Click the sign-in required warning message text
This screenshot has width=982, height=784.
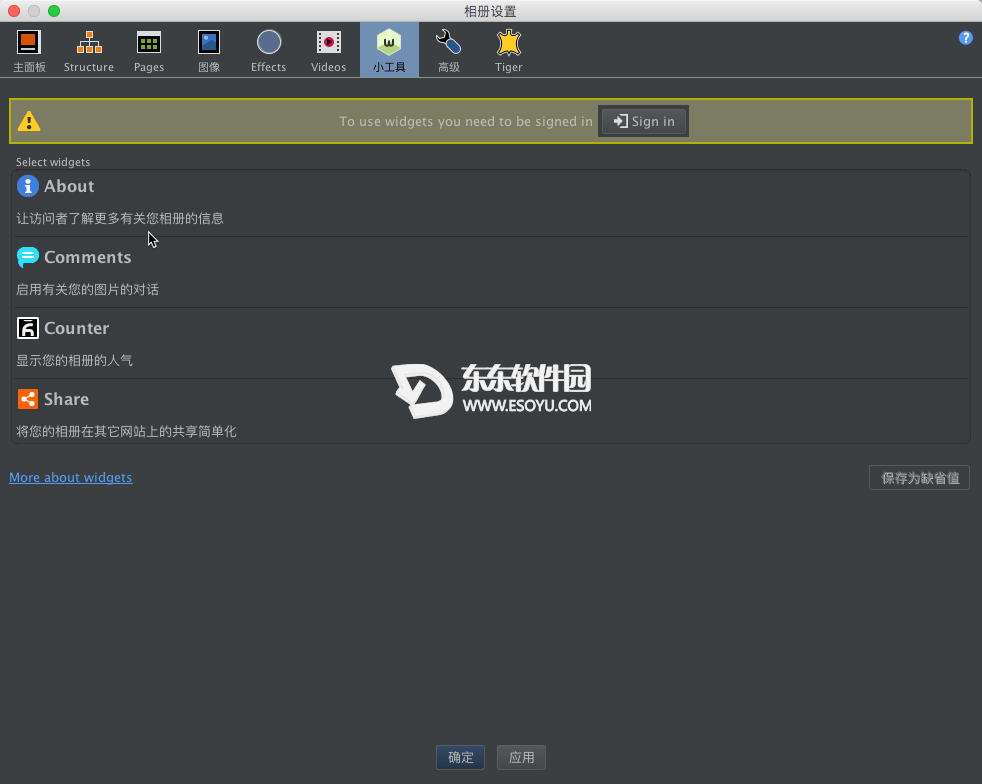465,121
